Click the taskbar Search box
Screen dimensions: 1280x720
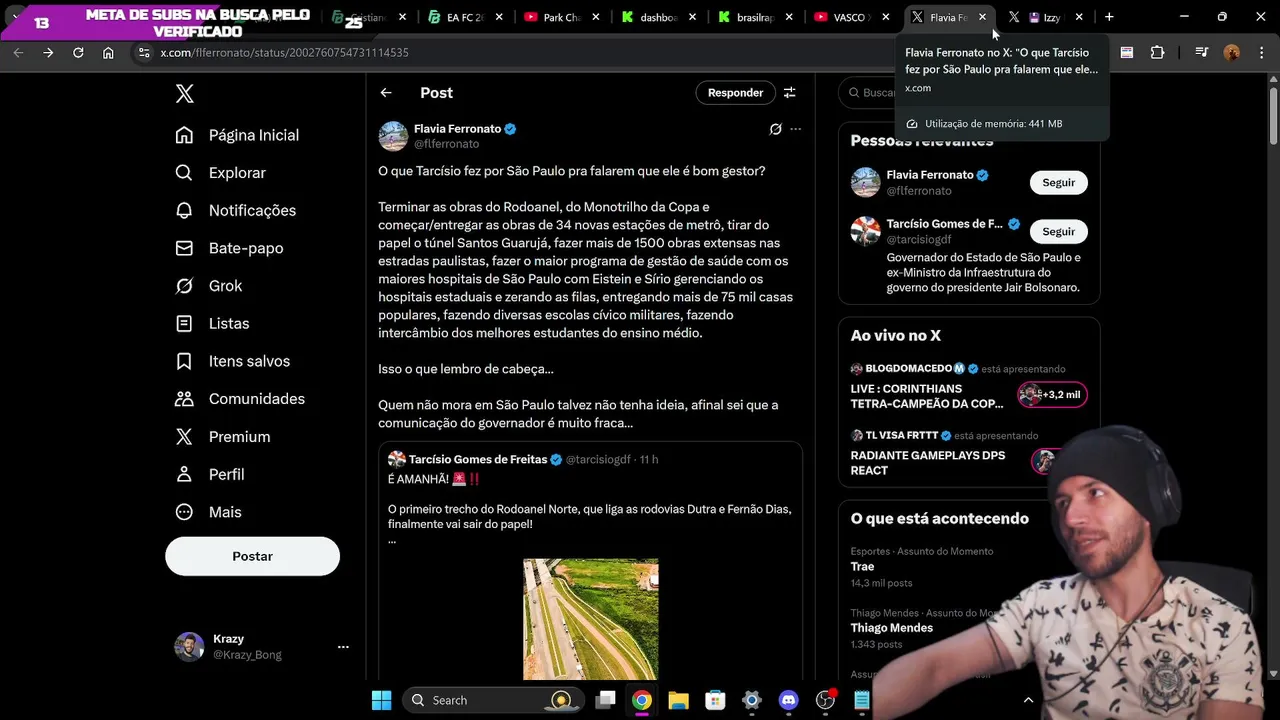tap(491, 700)
